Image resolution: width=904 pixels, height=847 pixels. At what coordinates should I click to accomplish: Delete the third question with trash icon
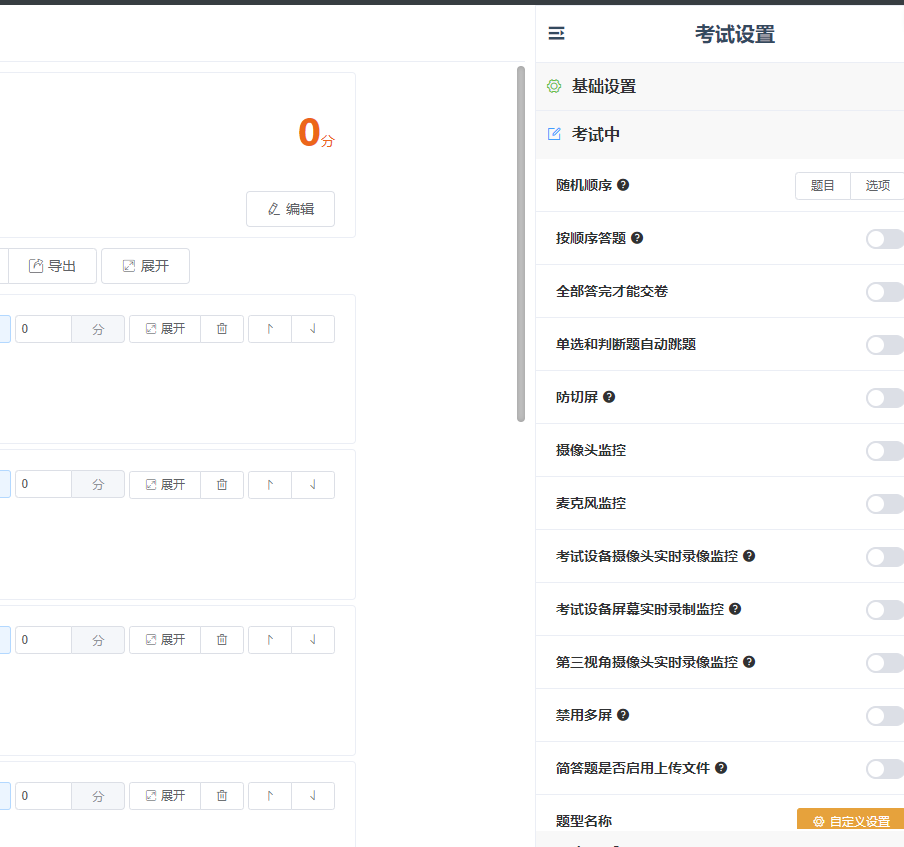222,640
